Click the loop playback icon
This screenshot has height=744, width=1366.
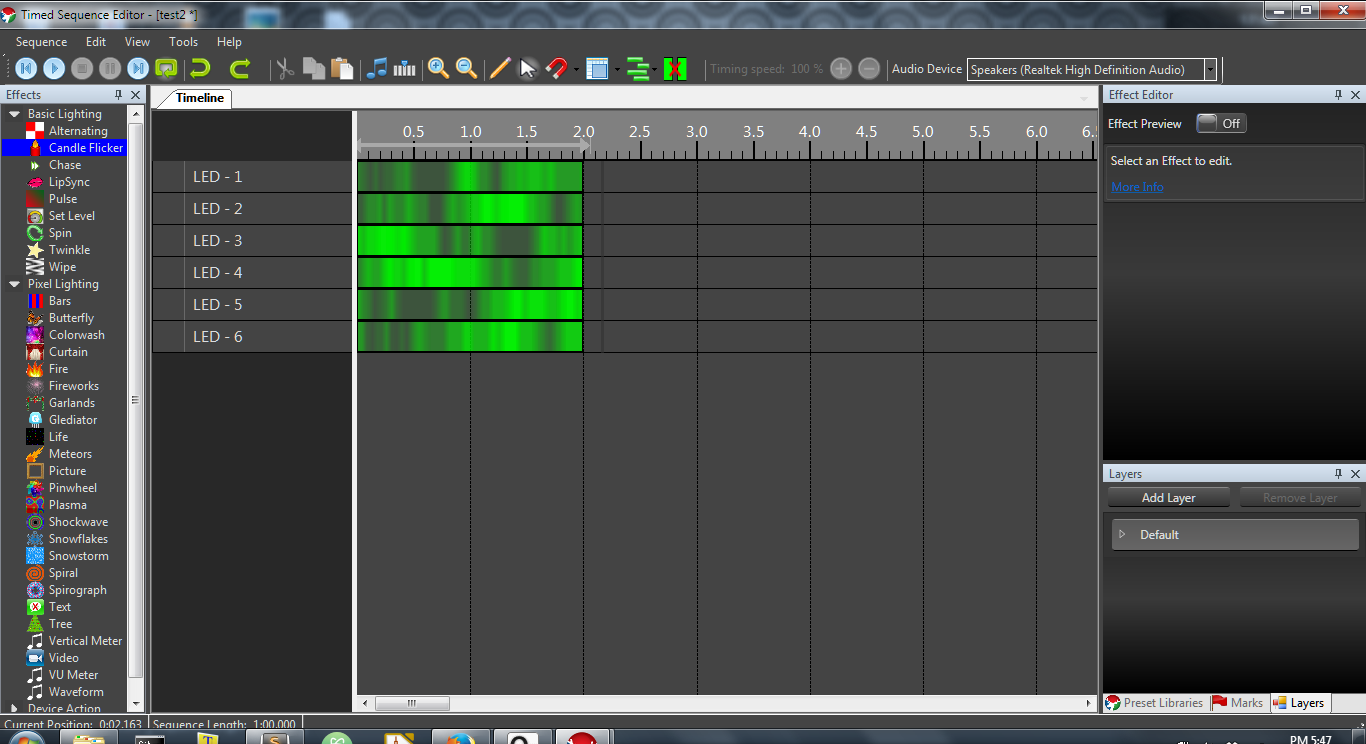[167, 69]
